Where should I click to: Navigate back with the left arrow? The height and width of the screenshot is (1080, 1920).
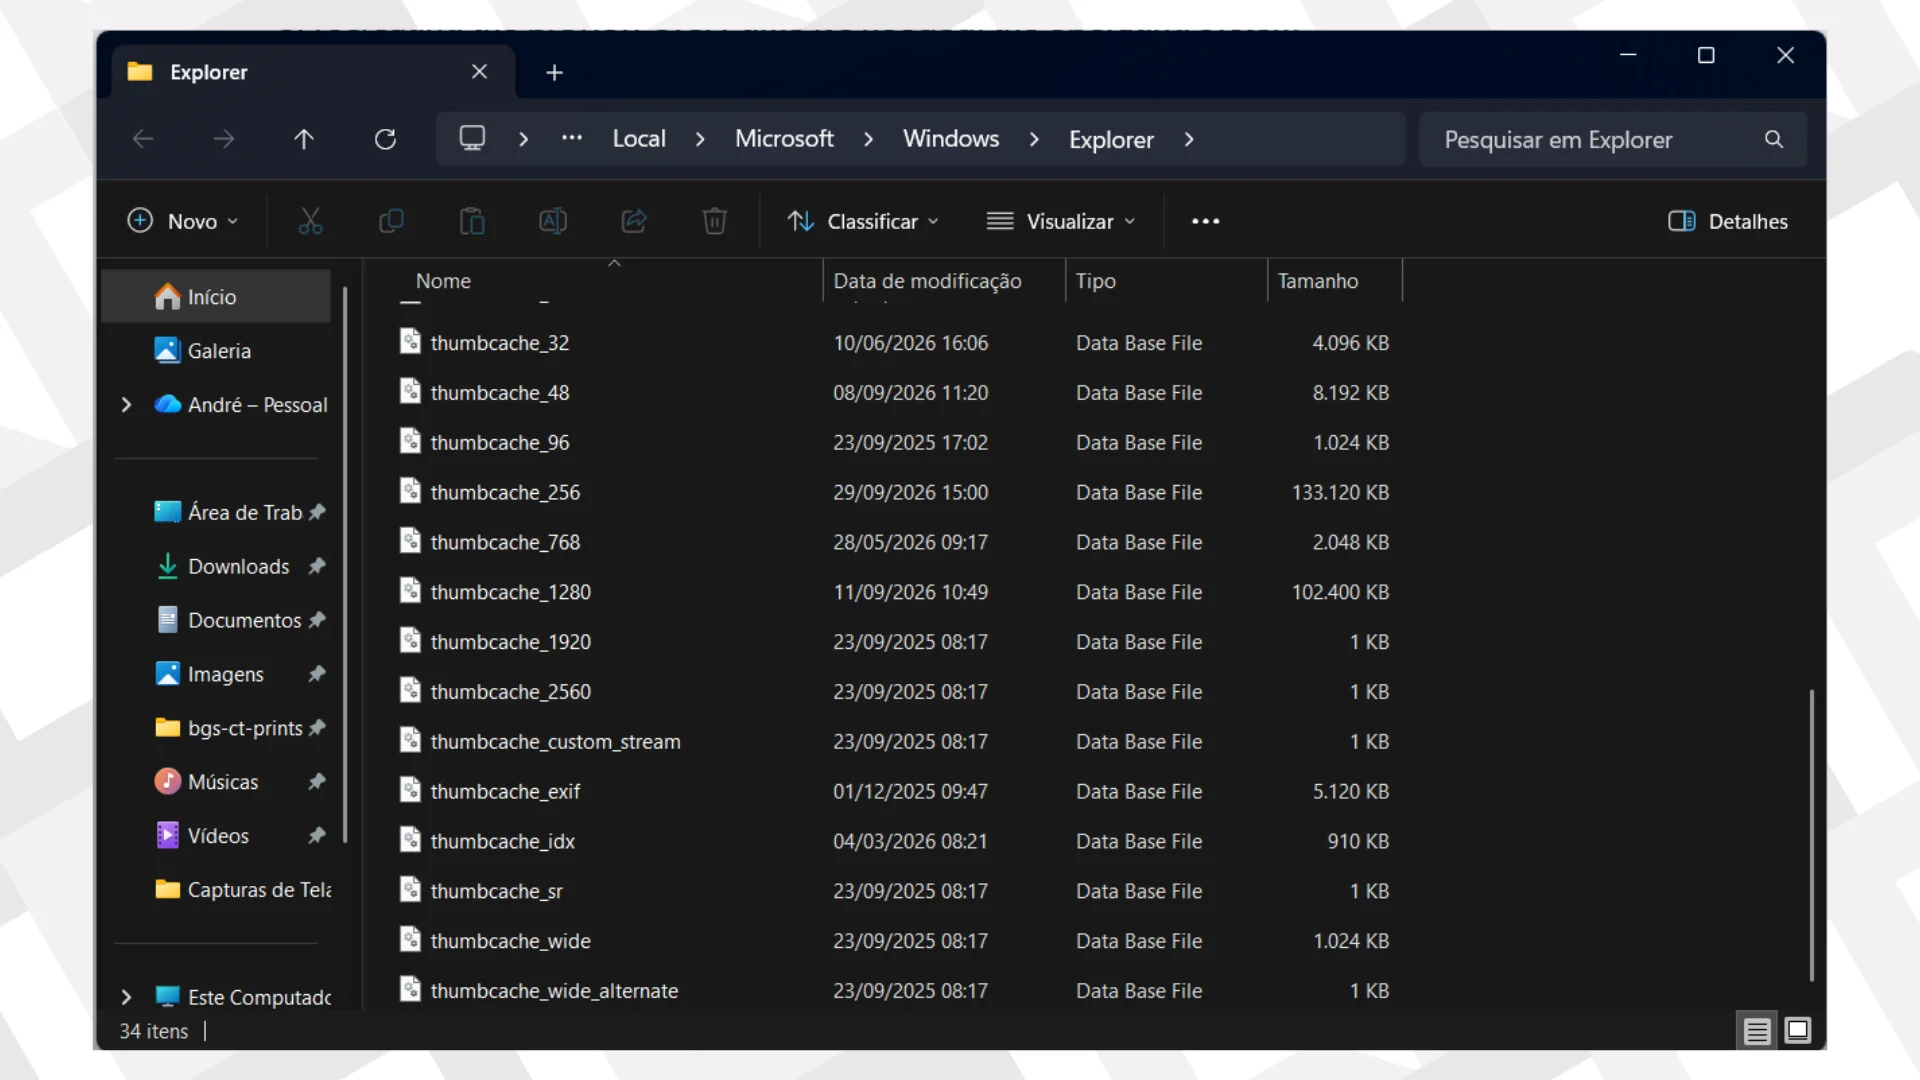(x=143, y=139)
